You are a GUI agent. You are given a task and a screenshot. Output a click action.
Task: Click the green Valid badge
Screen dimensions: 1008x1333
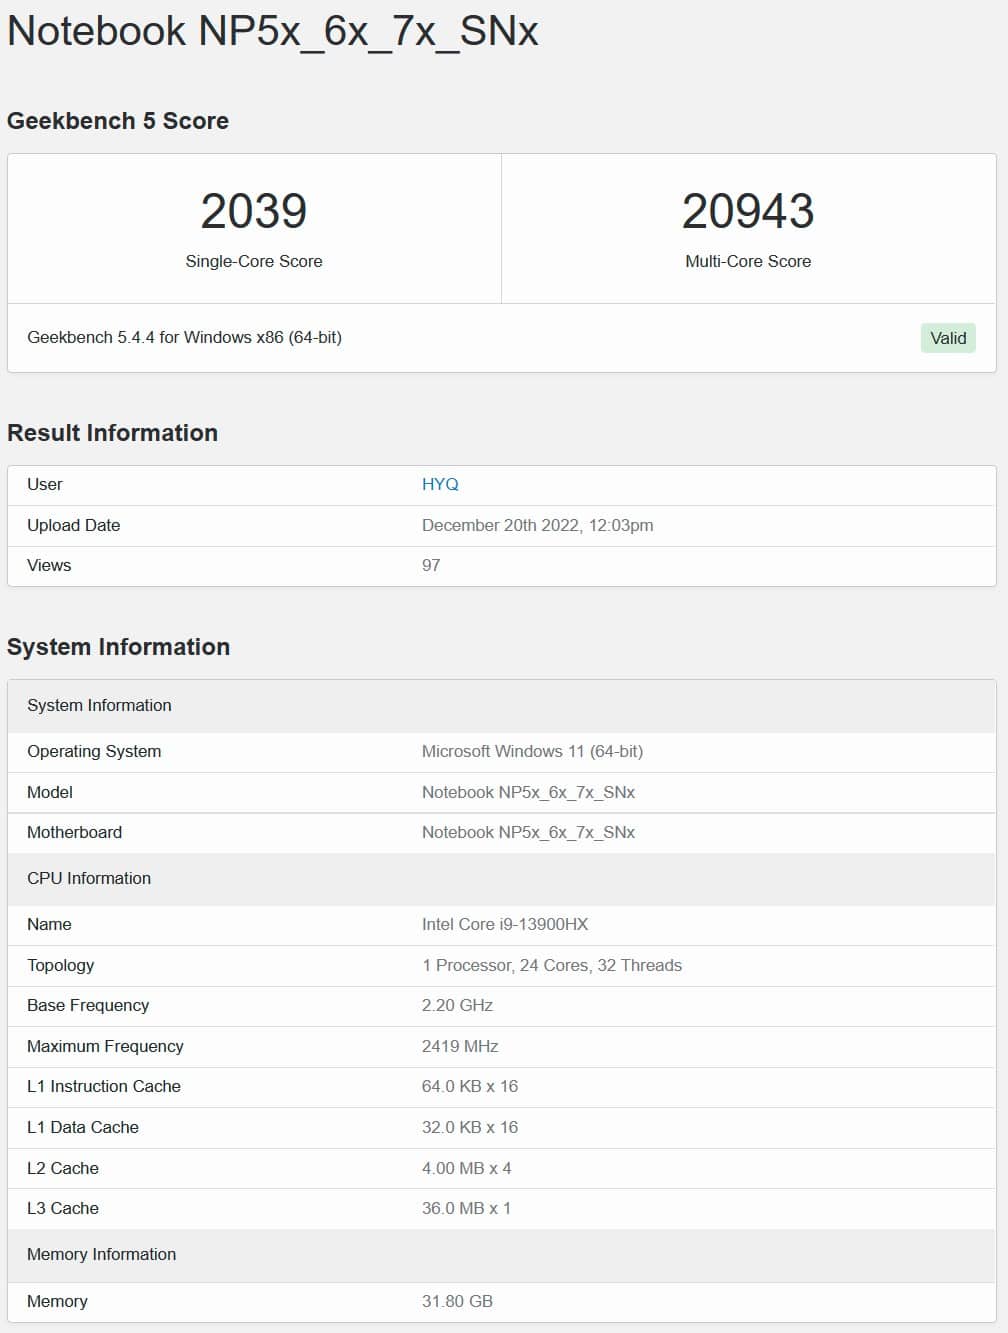click(948, 338)
